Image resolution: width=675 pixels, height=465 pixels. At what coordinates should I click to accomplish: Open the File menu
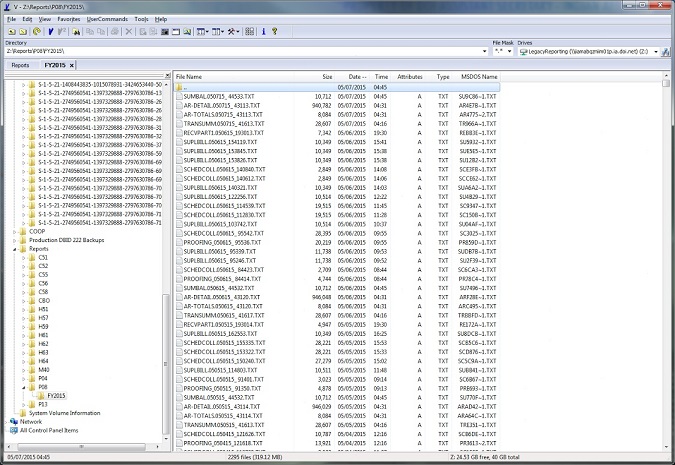coord(12,19)
